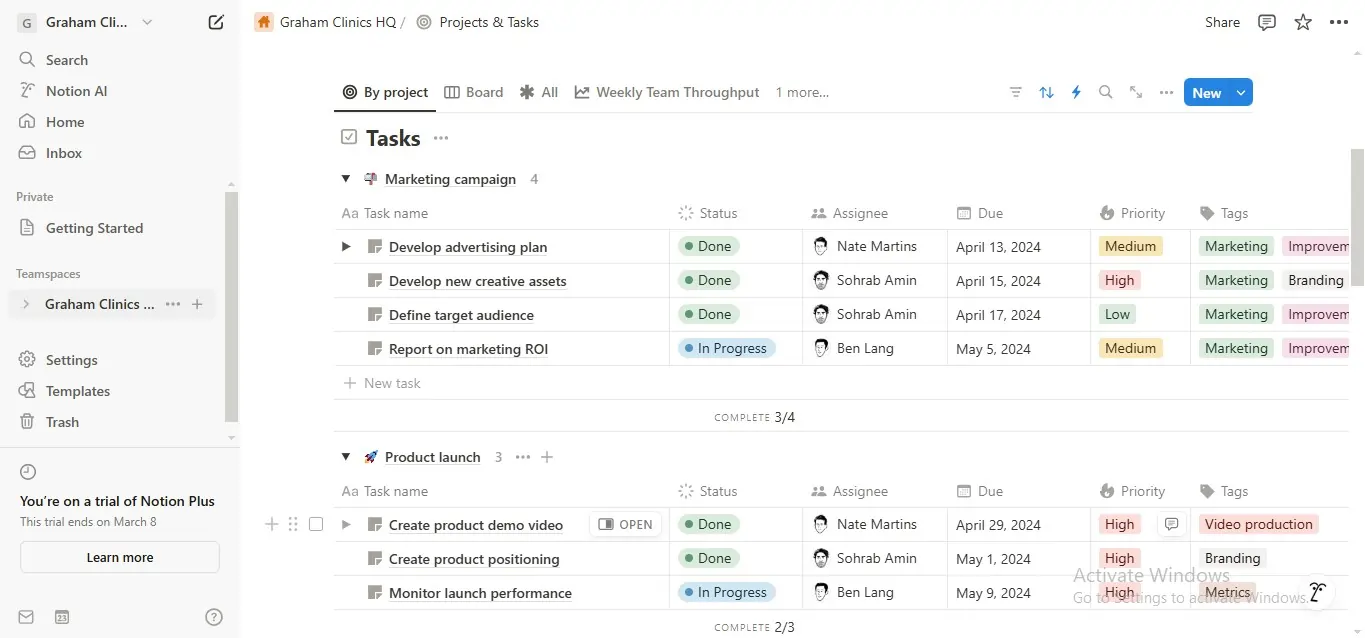Favorite the page with the star icon

click(1303, 22)
